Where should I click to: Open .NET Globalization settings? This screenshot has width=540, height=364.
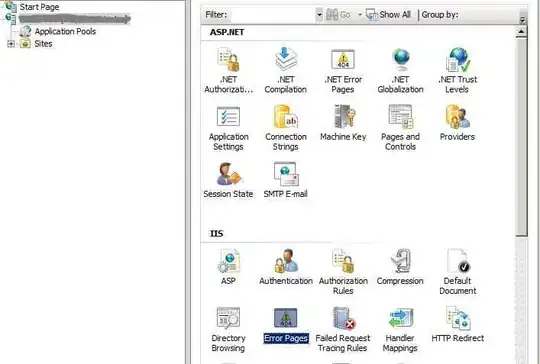pos(400,70)
